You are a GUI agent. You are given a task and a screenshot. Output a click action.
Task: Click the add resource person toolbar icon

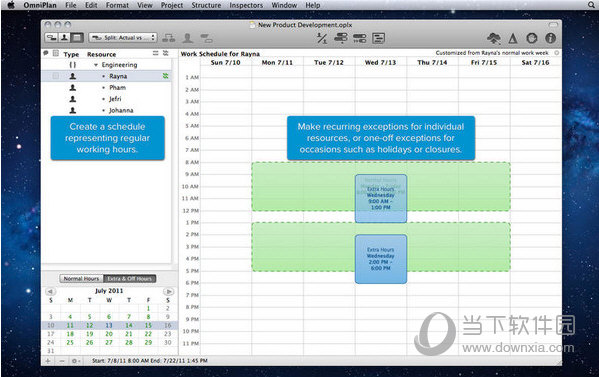[187, 38]
